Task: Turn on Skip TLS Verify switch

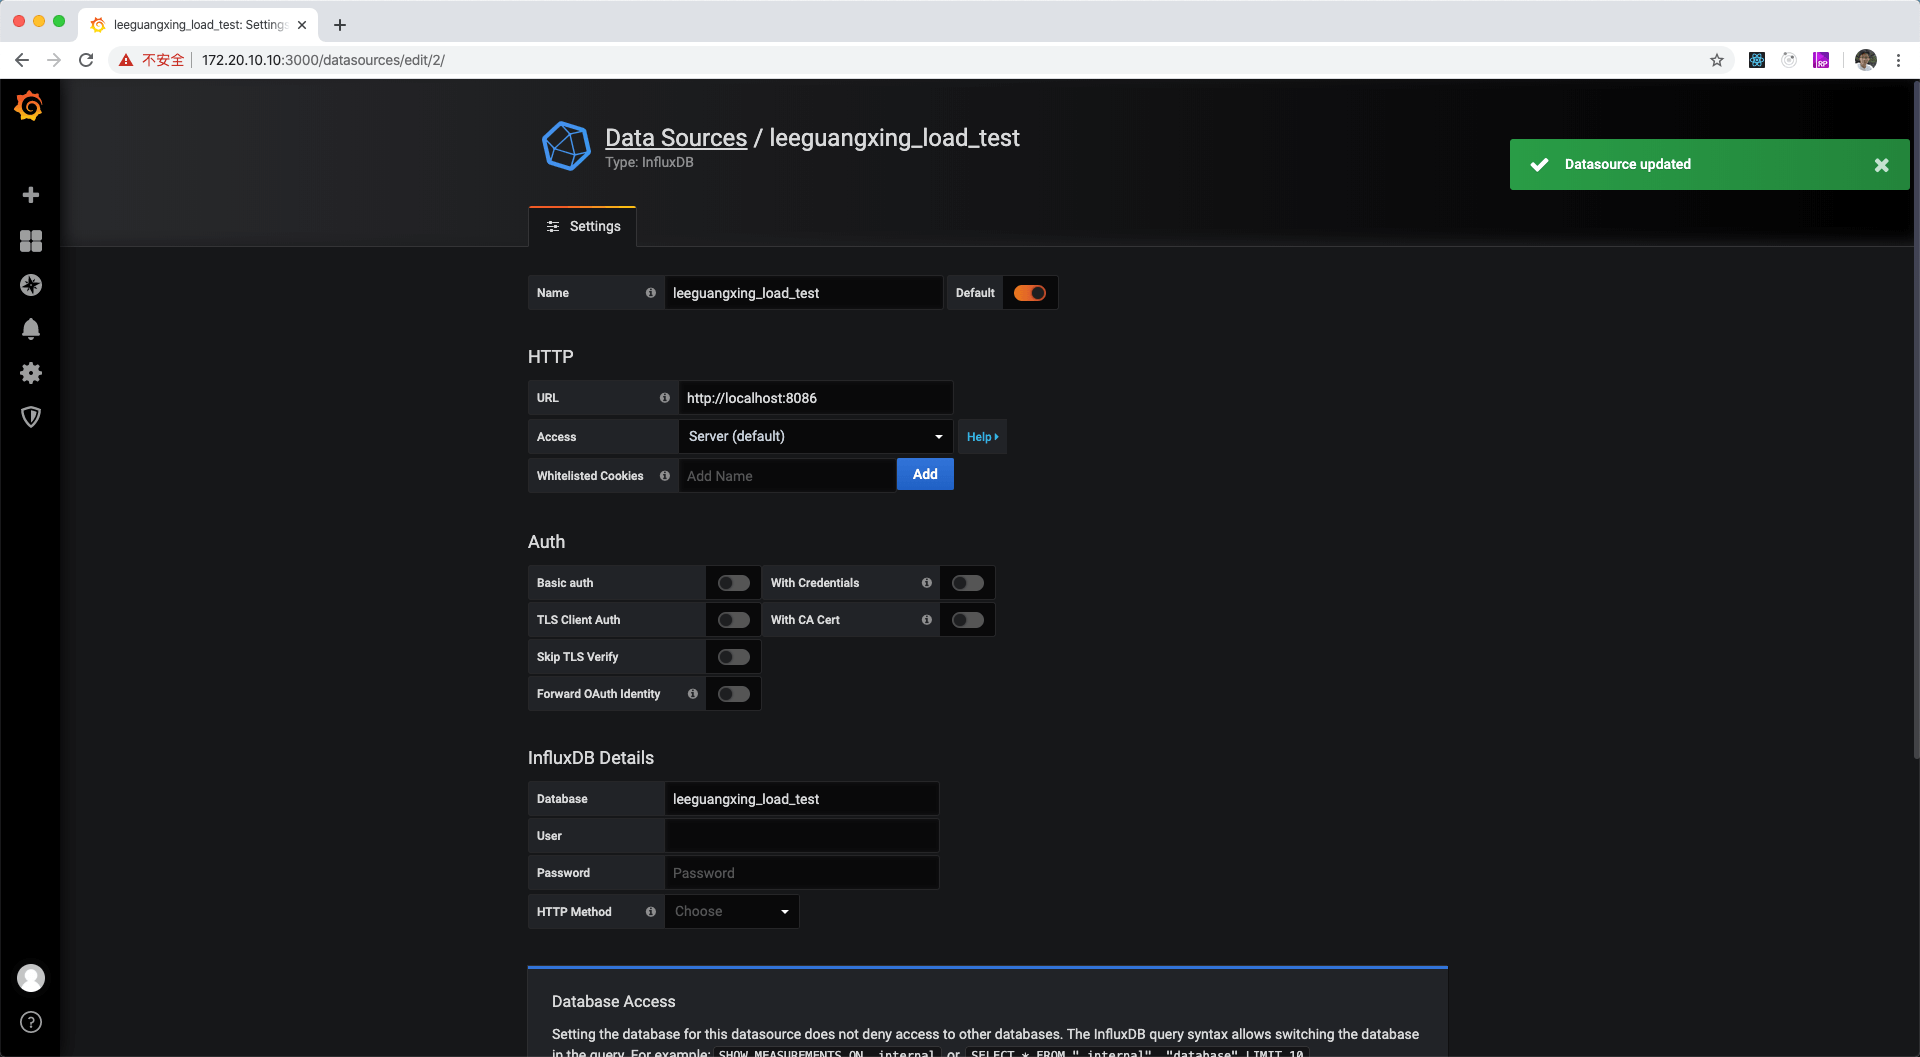Action: point(733,657)
